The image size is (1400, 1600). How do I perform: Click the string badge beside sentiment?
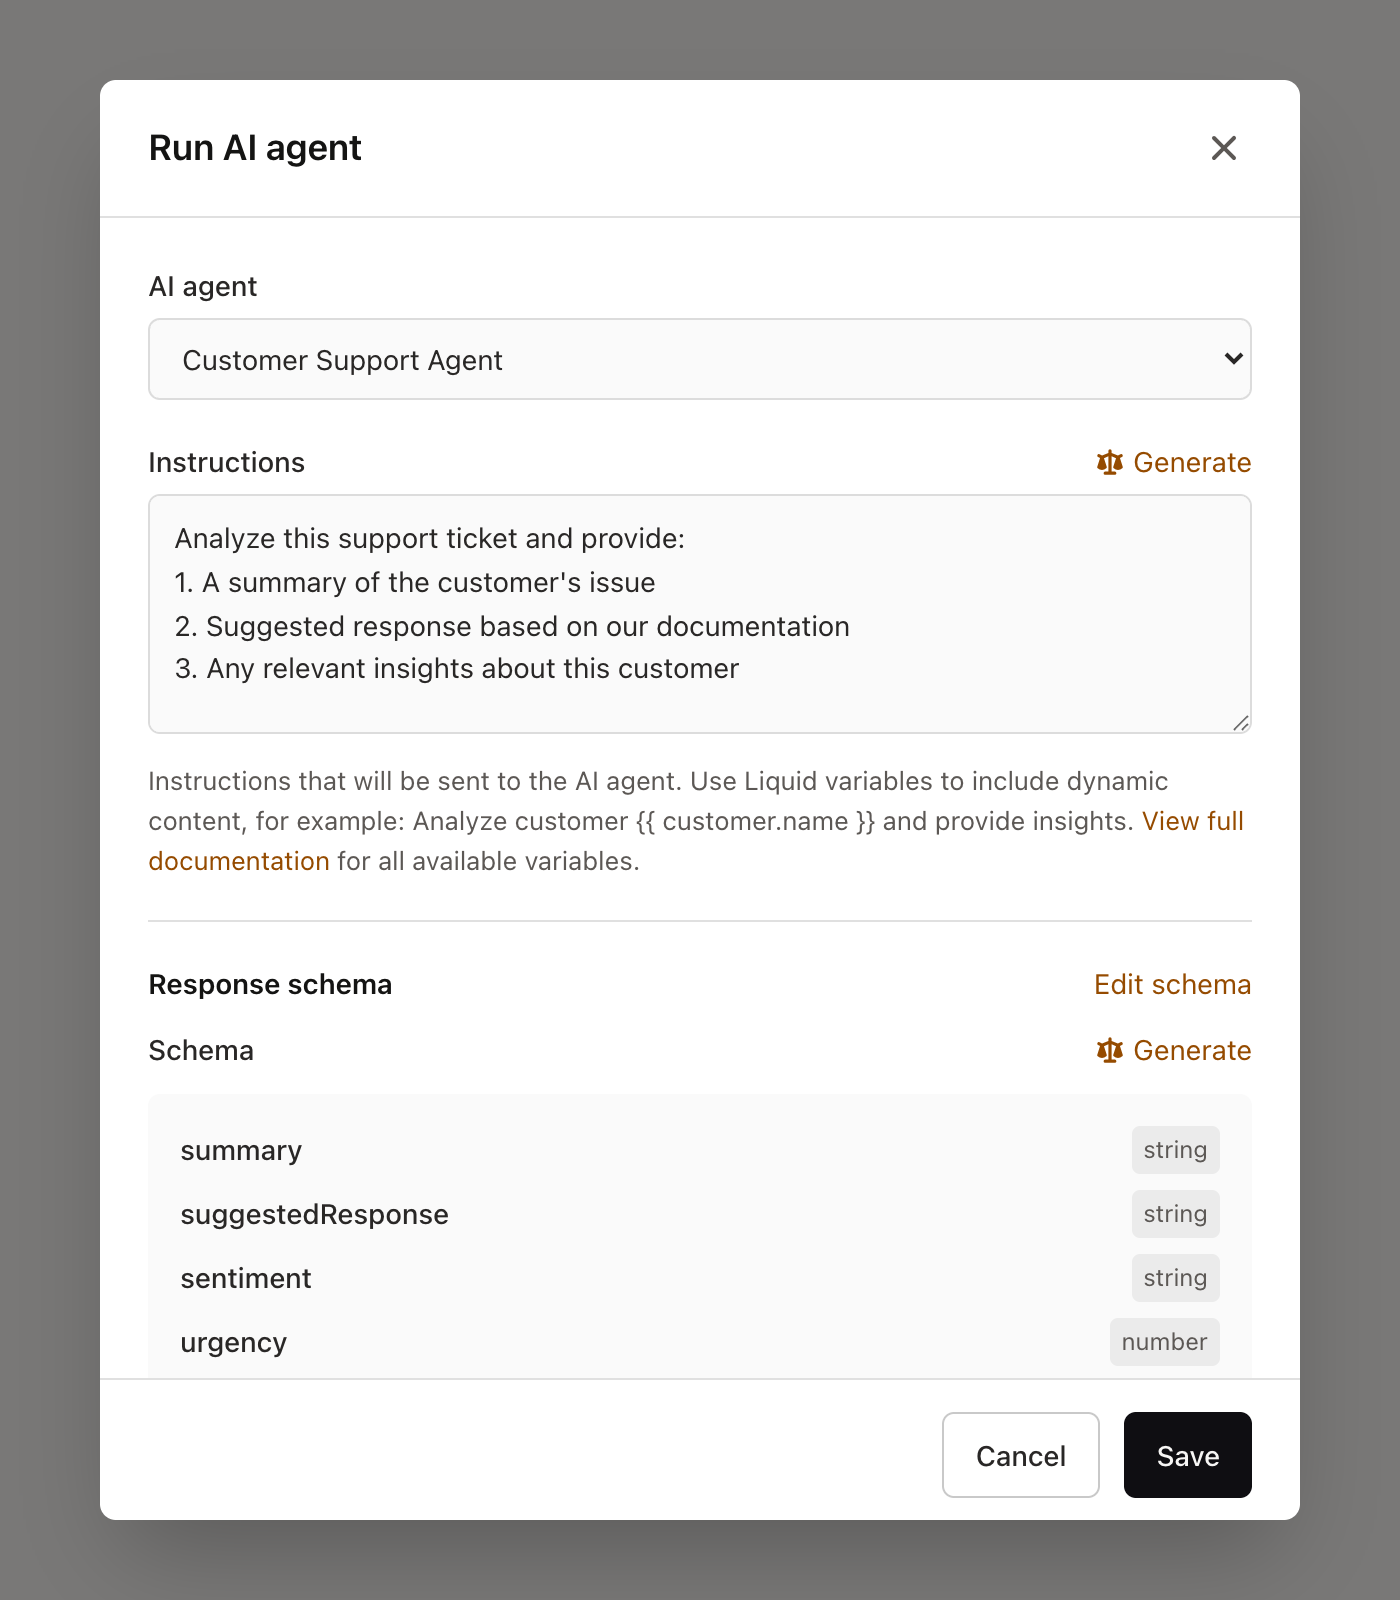(x=1175, y=1278)
